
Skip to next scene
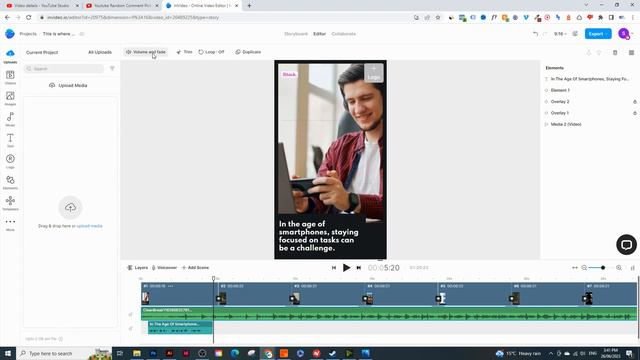click(358, 268)
